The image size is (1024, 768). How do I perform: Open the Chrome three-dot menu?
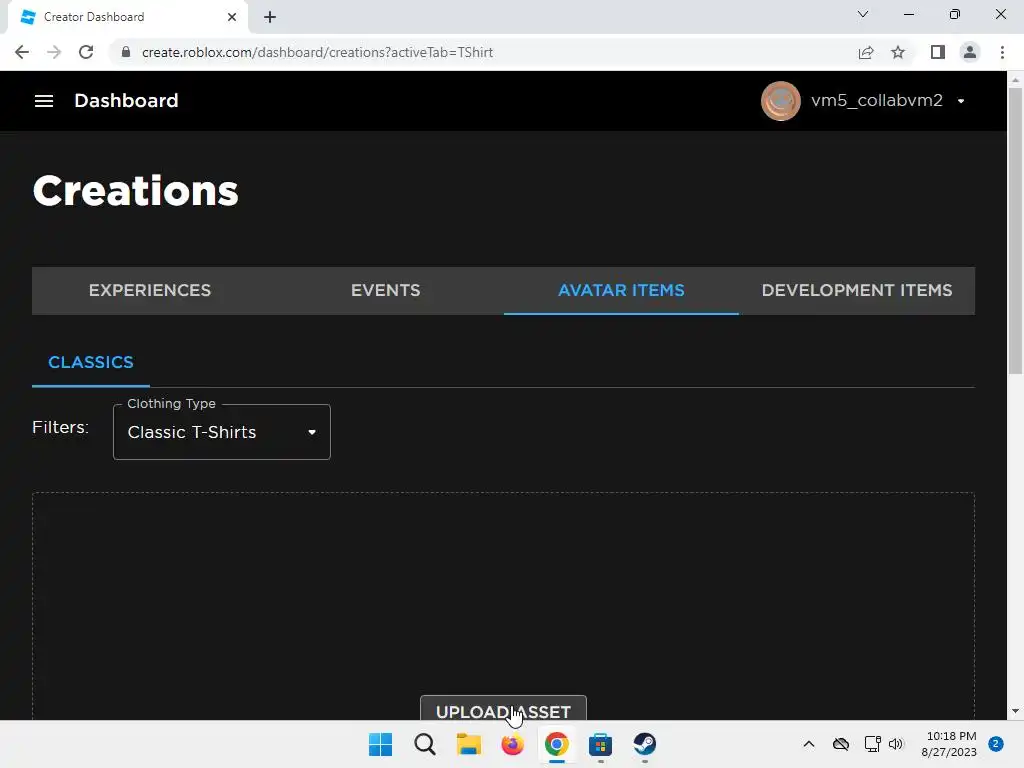click(x=1002, y=52)
